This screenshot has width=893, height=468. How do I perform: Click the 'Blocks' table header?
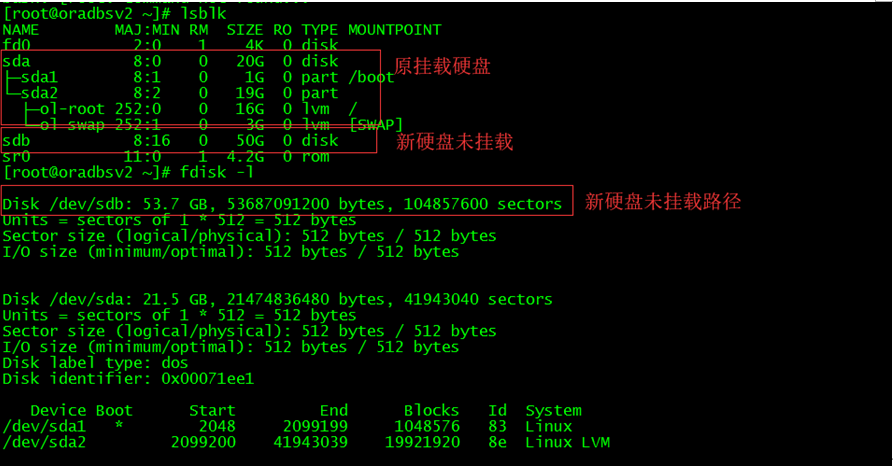tap(431, 410)
